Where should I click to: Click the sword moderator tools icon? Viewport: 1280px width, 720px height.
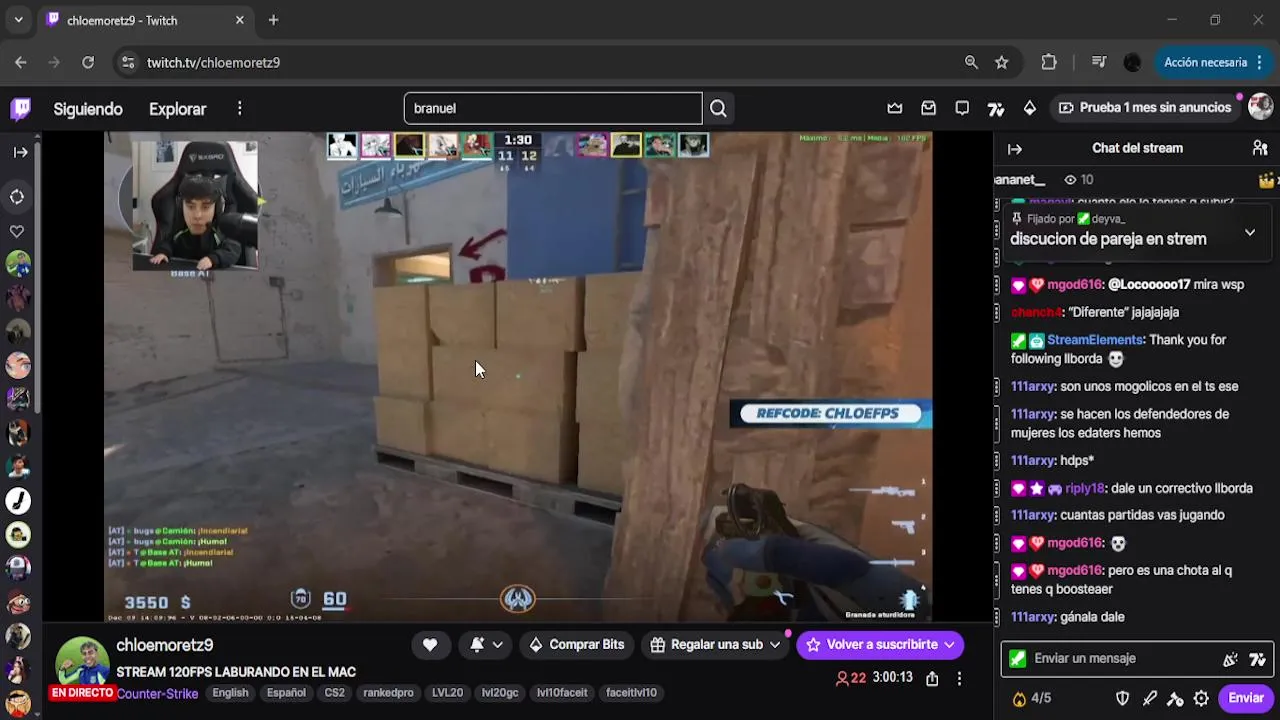1149,699
